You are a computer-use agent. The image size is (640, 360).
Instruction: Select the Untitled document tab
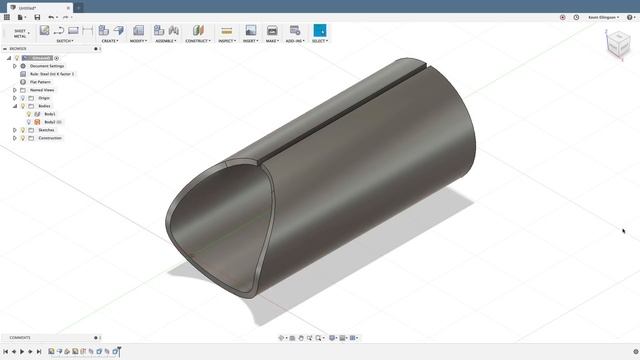coord(39,8)
